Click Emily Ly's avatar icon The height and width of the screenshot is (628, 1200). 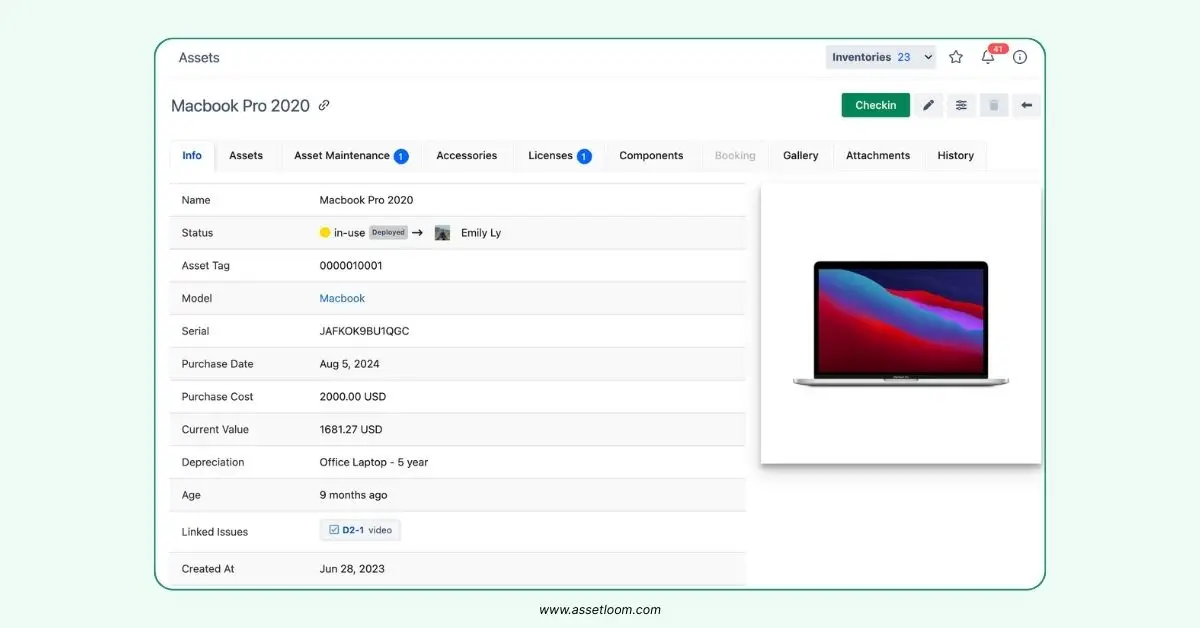click(x=442, y=232)
